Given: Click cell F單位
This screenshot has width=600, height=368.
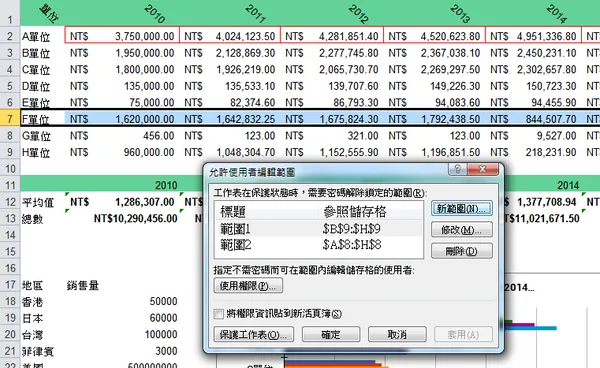Looking at the screenshot, I should [x=42, y=119].
